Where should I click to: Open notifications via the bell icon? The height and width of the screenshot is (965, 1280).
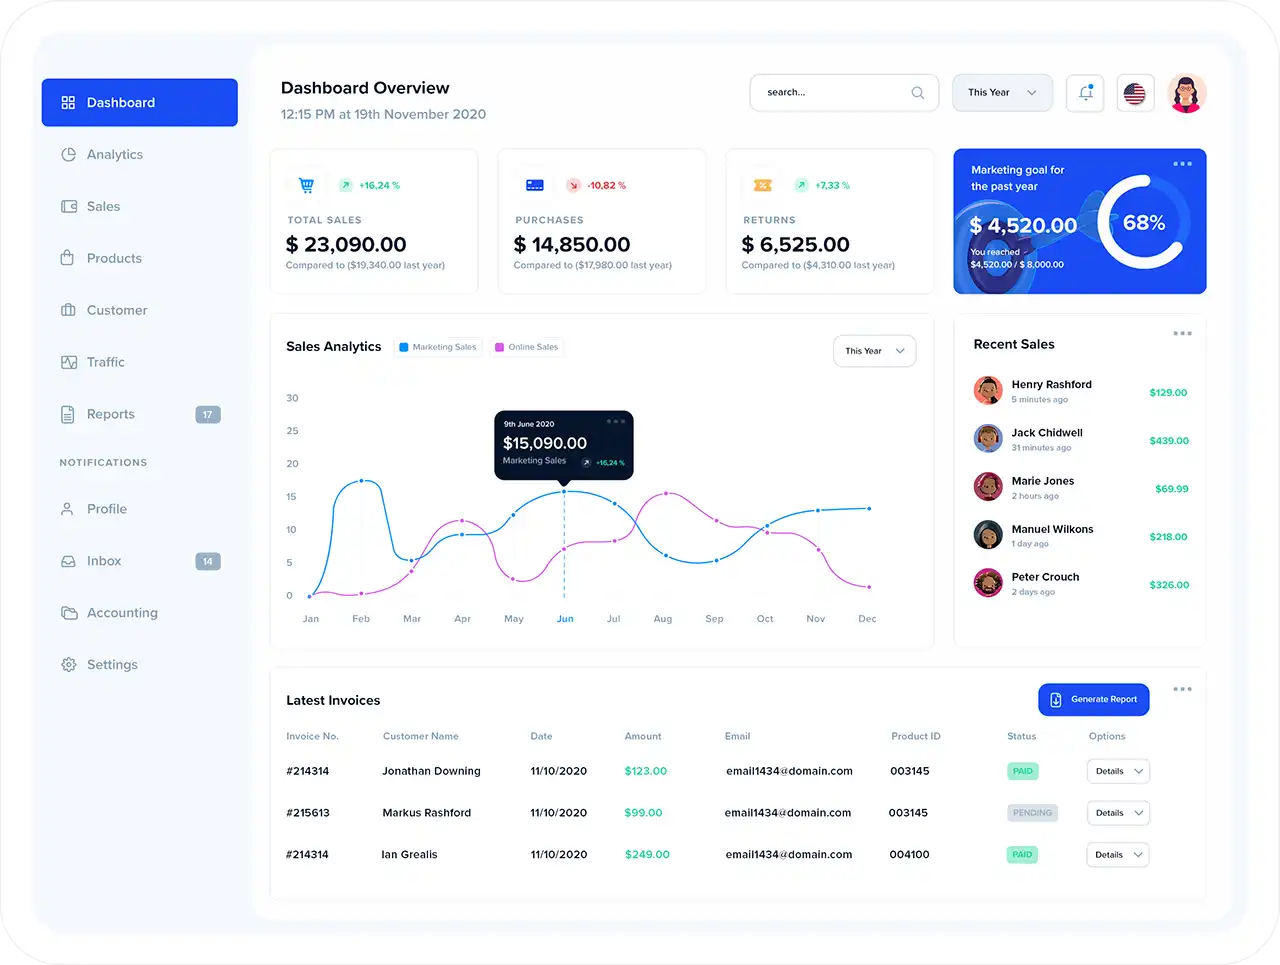point(1085,92)
